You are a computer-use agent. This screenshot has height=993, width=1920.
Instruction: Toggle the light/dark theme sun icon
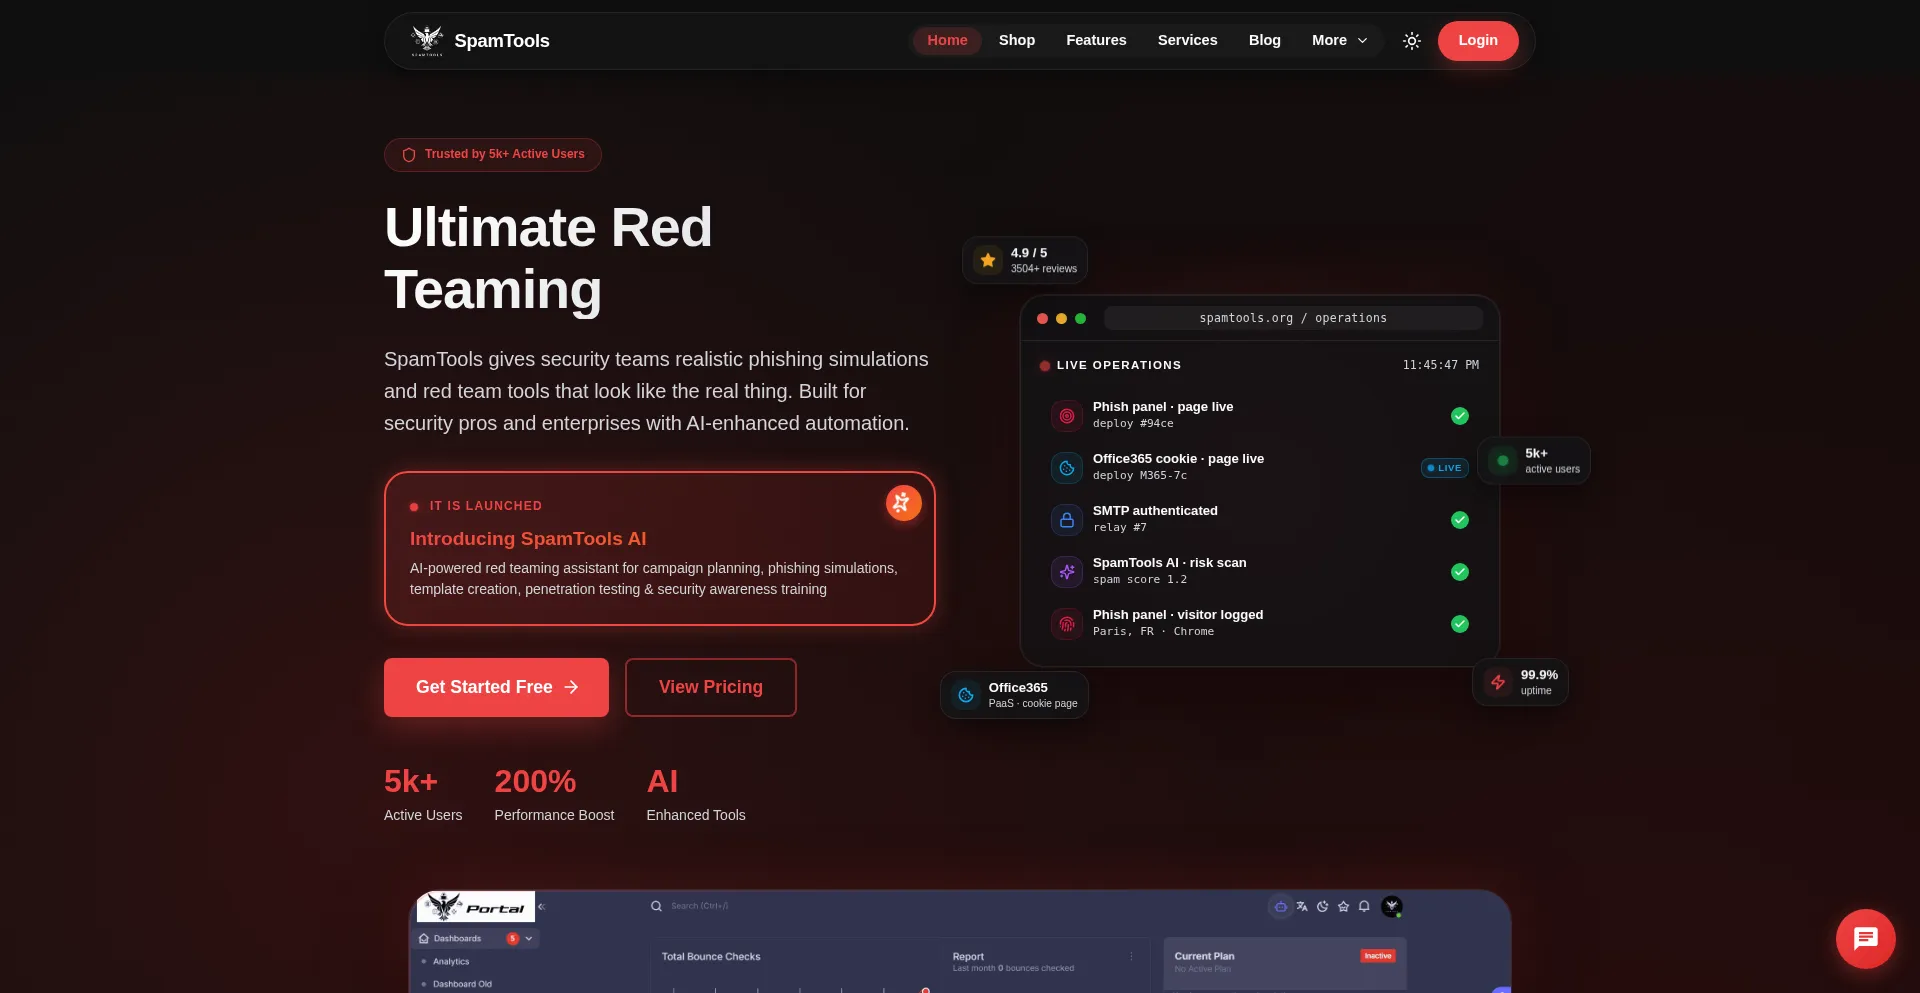coord(1412,41)
